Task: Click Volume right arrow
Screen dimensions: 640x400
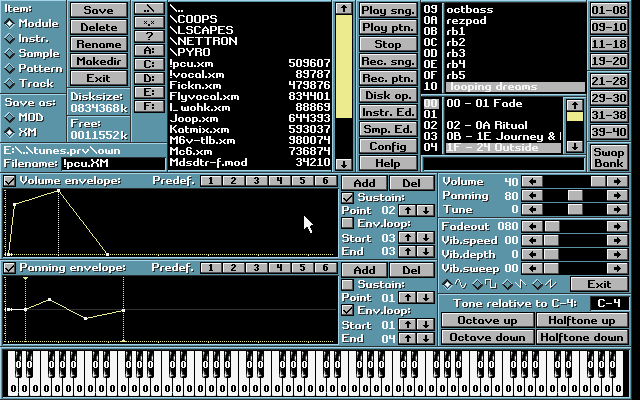Action: click(617, 182)
